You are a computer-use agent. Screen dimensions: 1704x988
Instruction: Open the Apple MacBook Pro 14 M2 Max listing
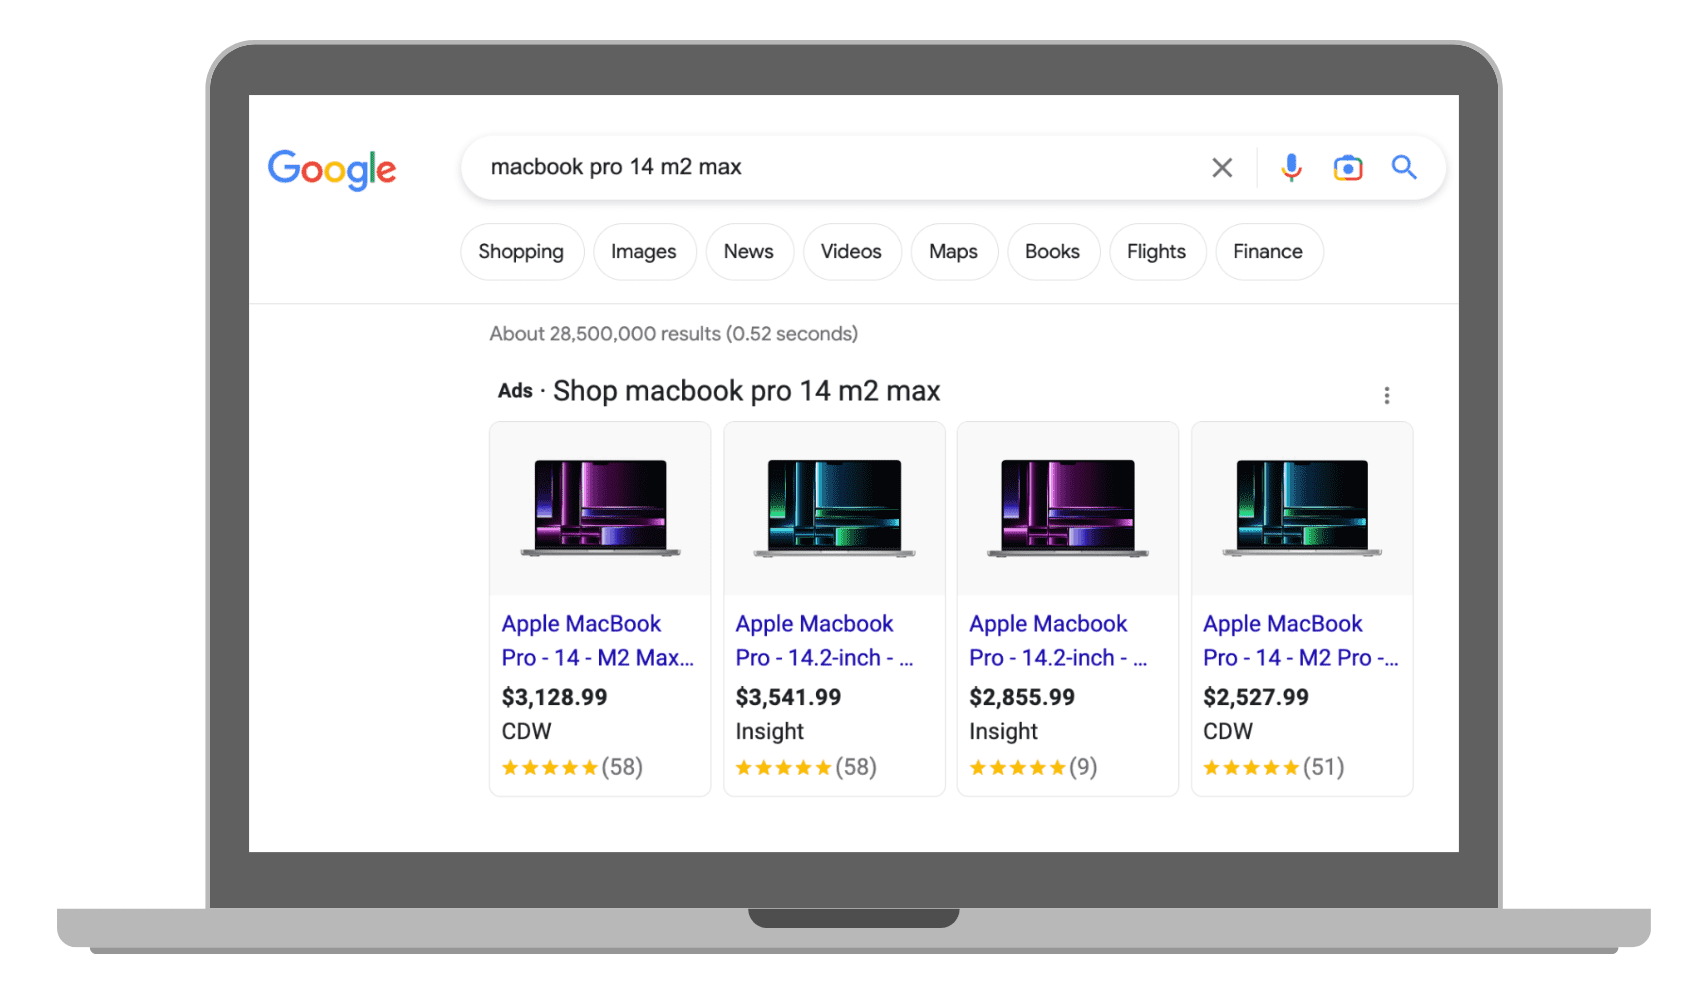click(597, 640)
